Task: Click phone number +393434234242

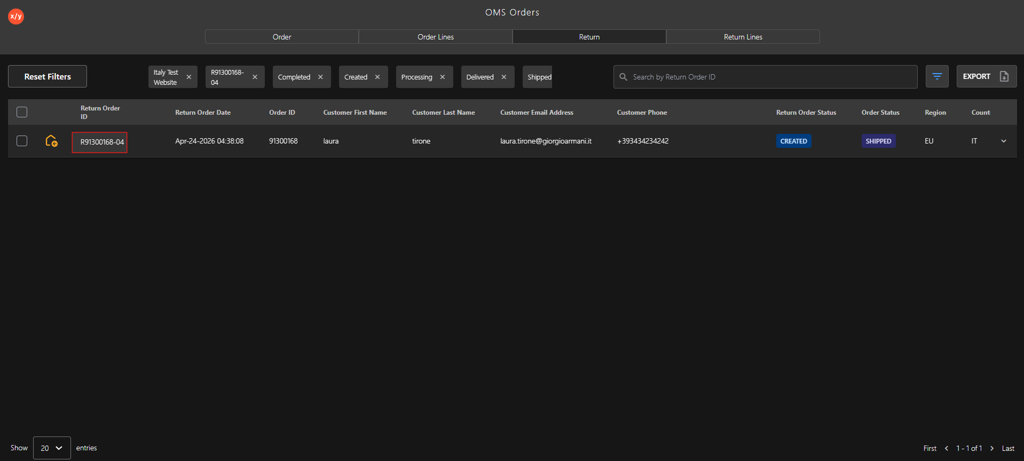Action: point(643,141)
